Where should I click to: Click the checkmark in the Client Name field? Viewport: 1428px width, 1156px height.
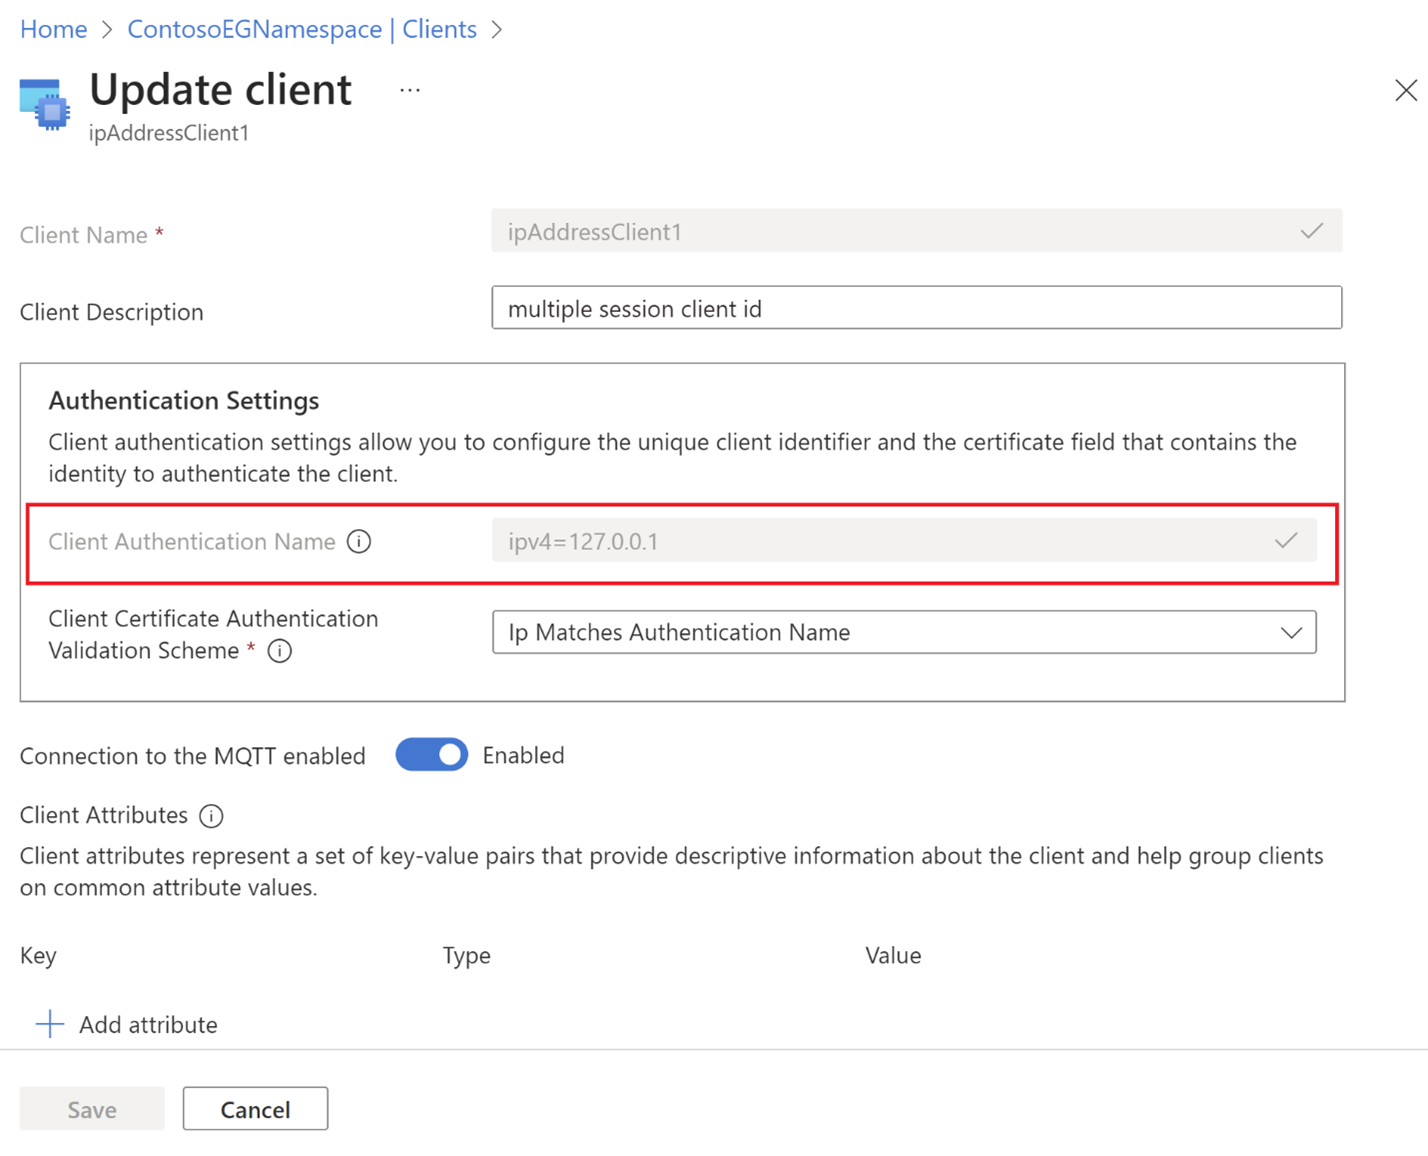point(1311,231)
